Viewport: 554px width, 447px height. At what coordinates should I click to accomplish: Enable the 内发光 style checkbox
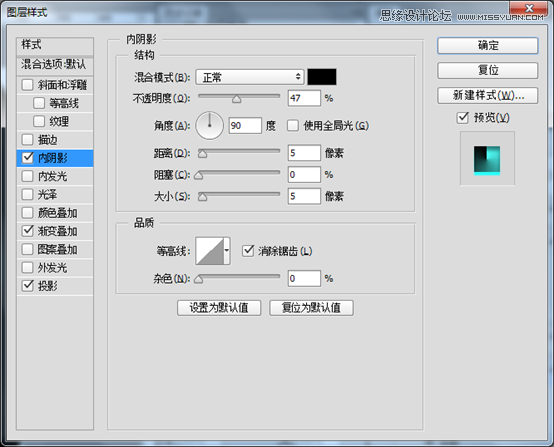(28, 176)
